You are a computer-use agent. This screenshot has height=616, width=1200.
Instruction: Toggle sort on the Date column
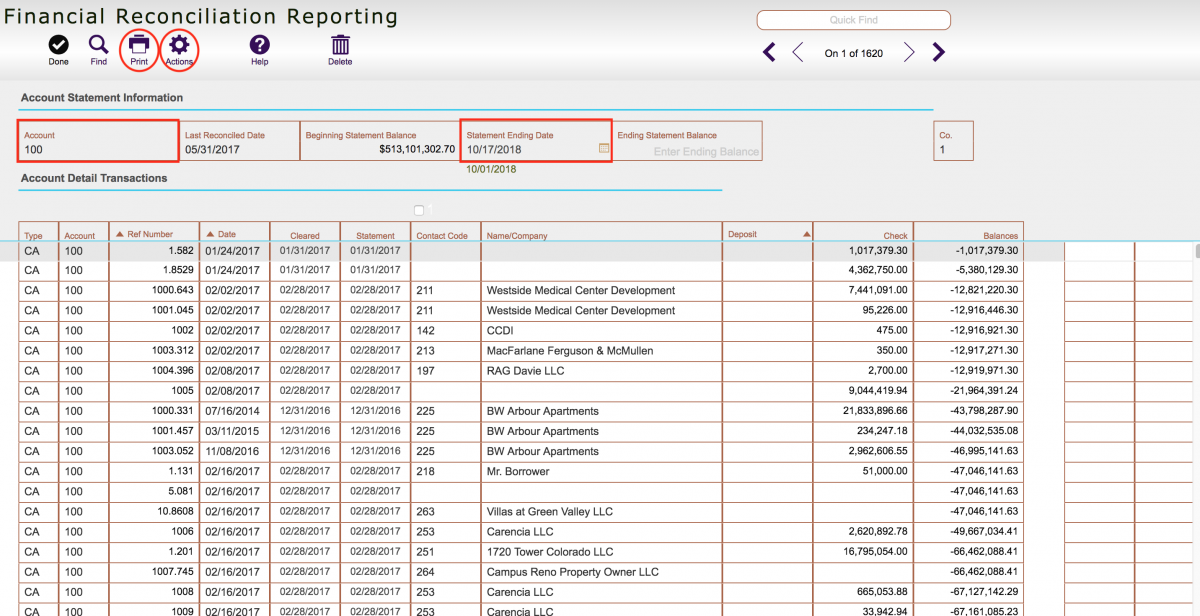[x=227, y=233]
